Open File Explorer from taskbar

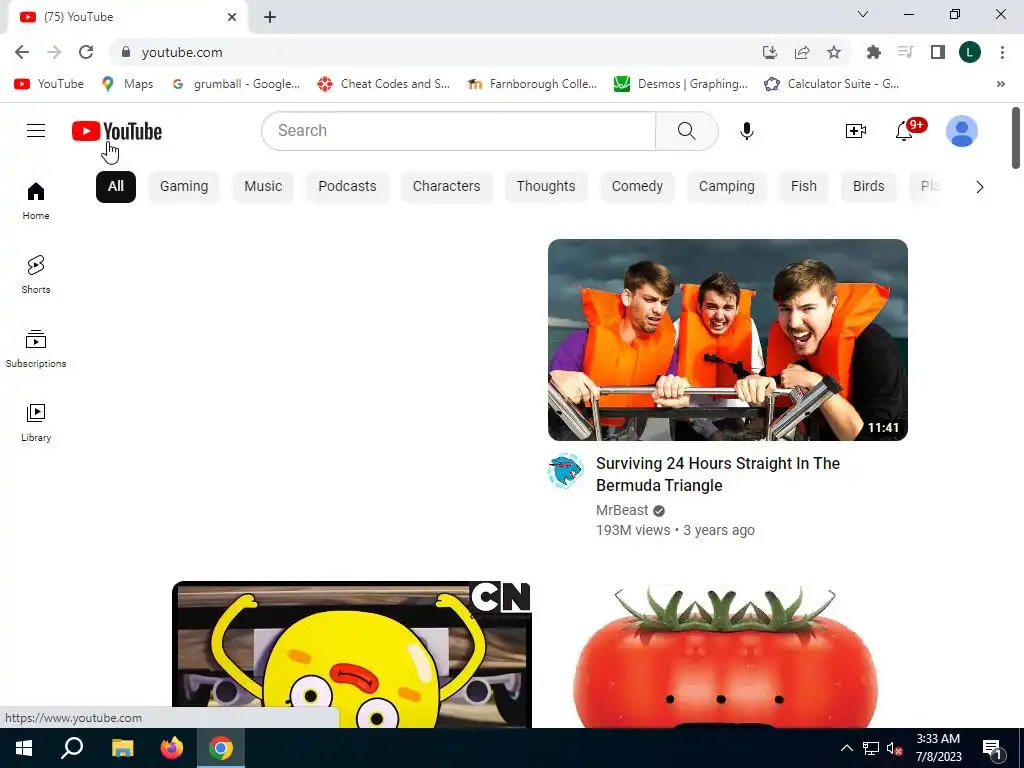tap(122, 748)
